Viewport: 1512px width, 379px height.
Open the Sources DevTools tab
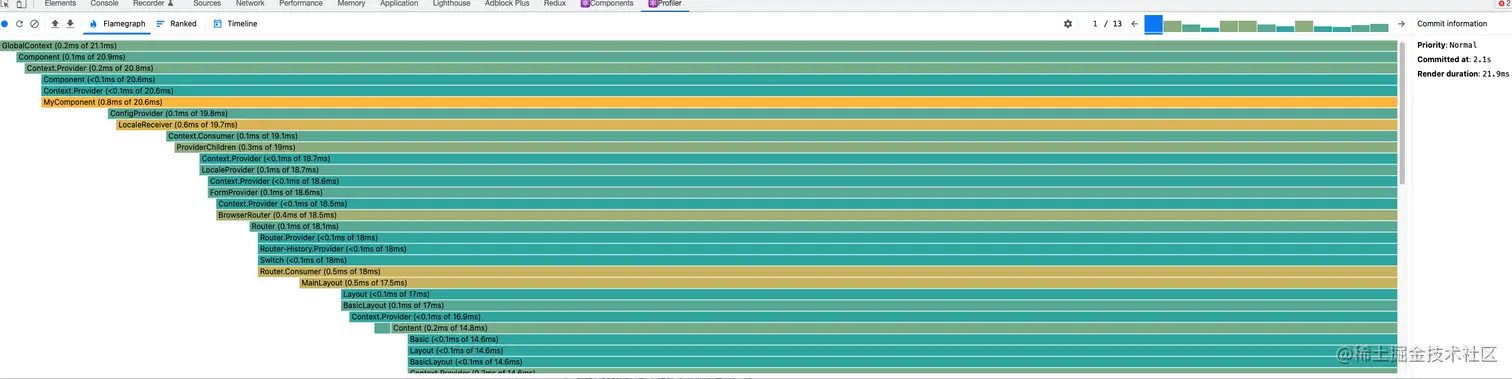pyautogui.click(x=207, y=4)
